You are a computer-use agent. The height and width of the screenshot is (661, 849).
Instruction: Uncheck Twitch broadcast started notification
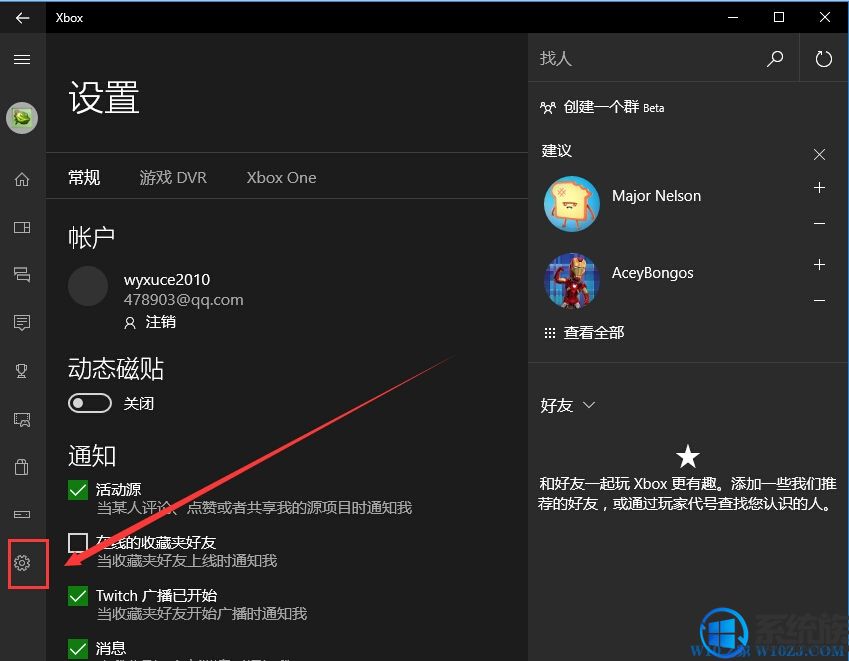[78, 596]
